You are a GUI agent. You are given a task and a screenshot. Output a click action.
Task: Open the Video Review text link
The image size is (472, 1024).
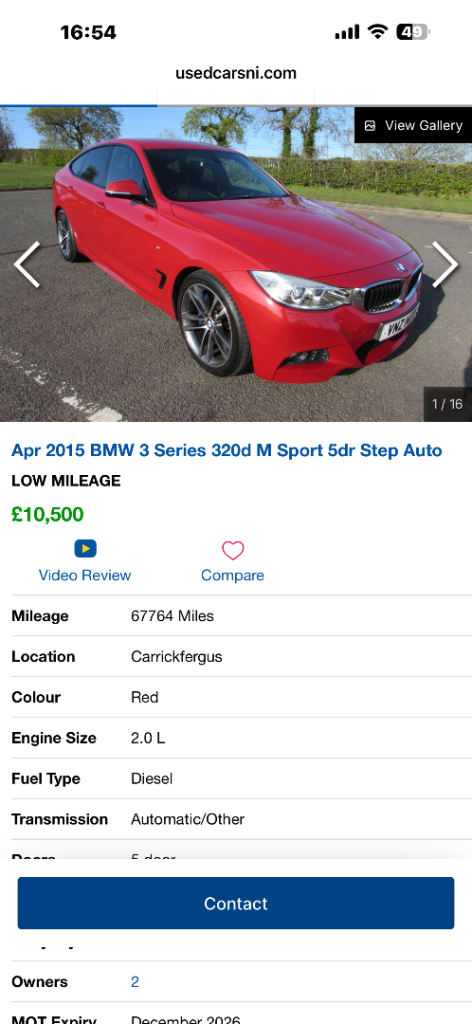click(x=85, y=575)
